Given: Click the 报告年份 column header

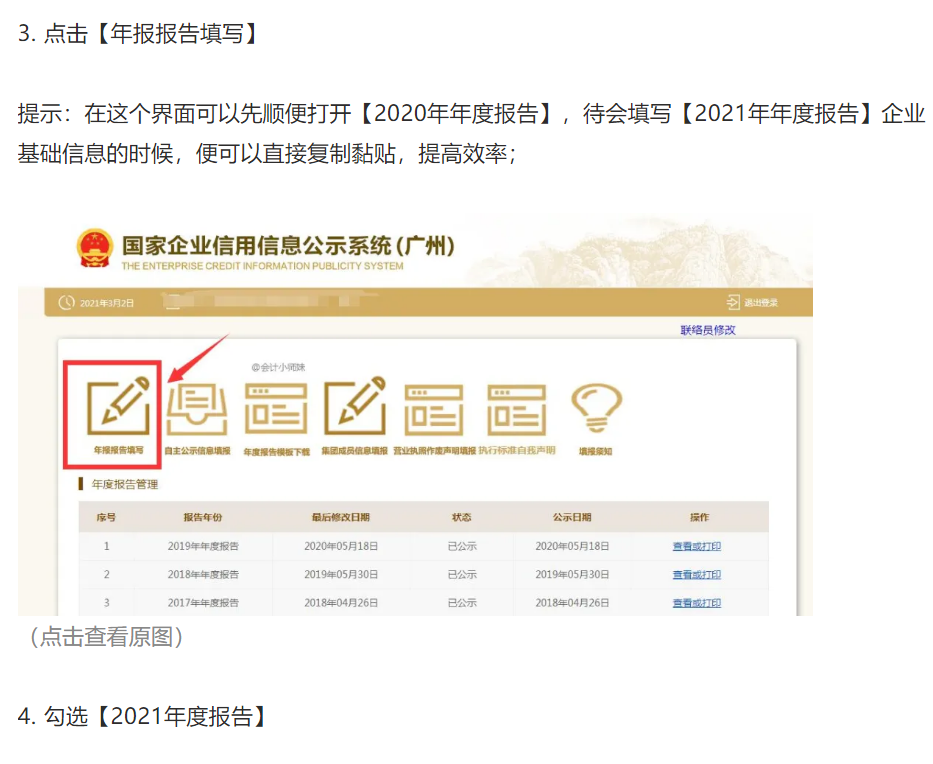Looking at the screenshot, I should tap(203, 517).
